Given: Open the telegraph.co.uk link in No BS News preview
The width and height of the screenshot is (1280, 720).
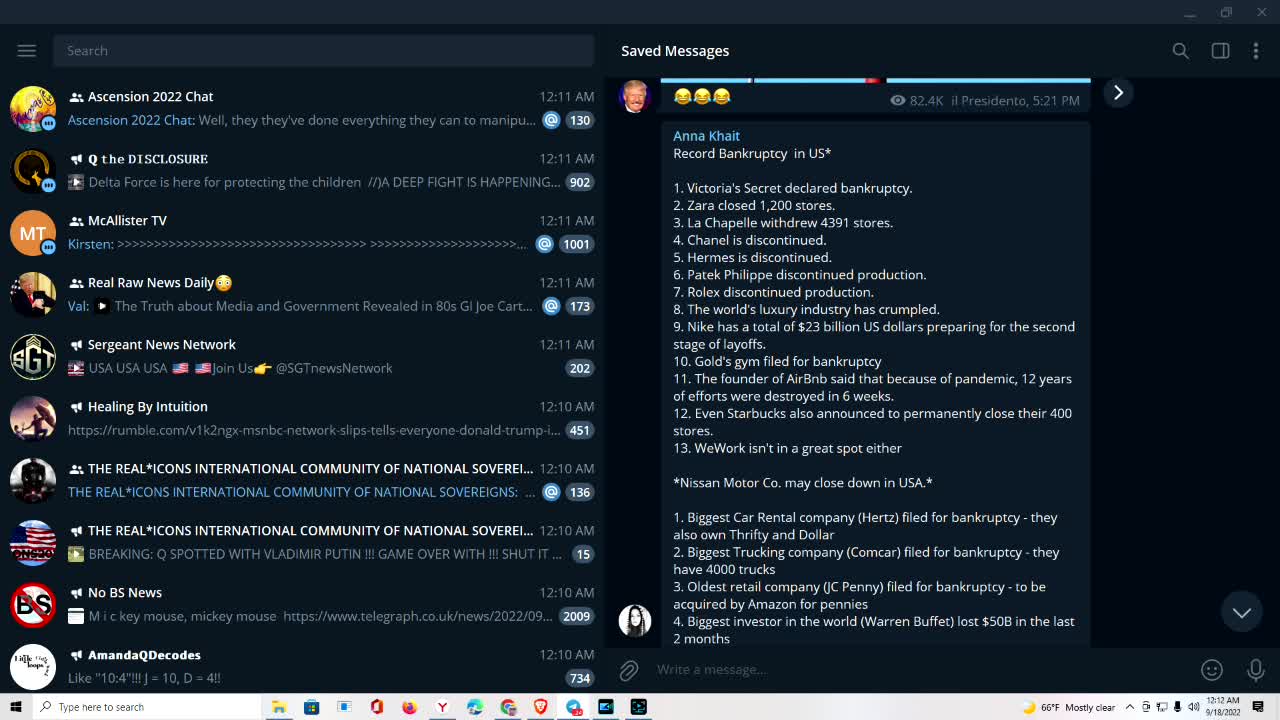Looking at the screenshot, I should coord(418,616).
